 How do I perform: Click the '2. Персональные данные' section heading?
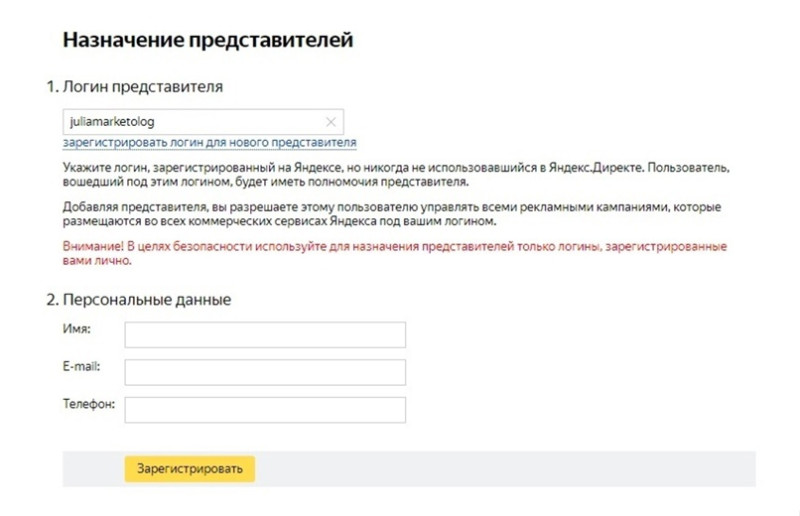139,300
